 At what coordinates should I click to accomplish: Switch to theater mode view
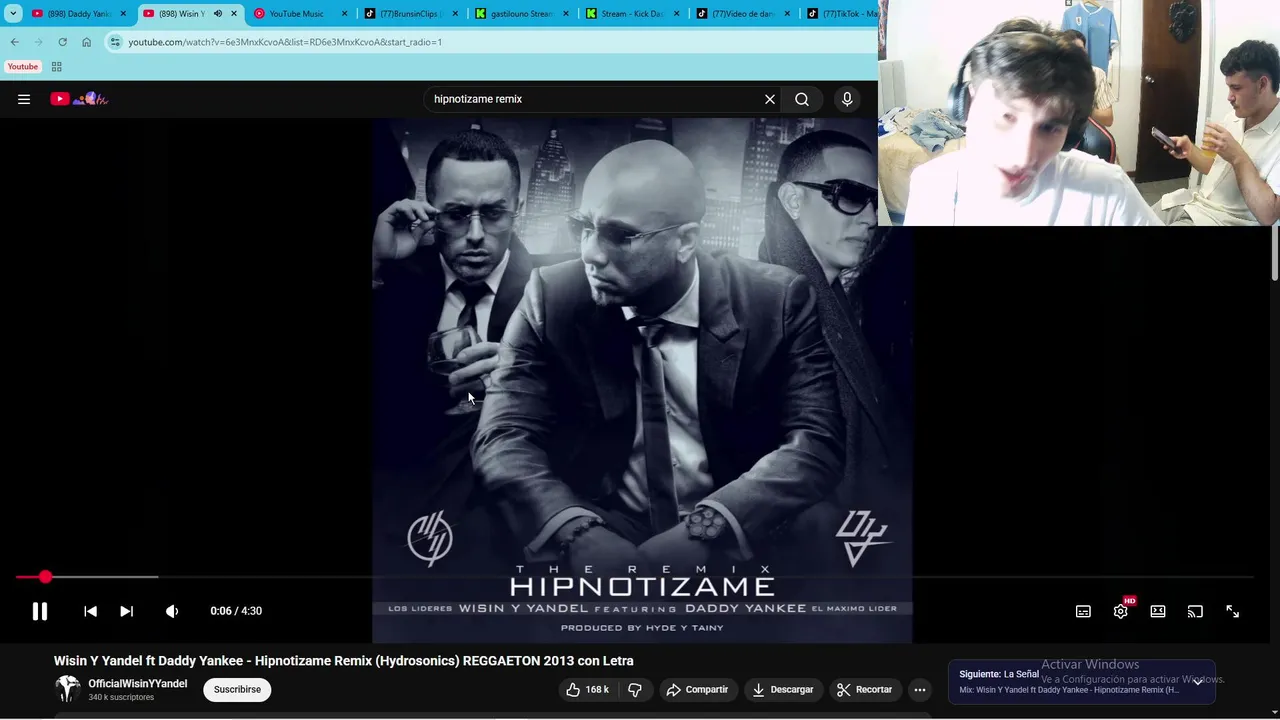1158,611
